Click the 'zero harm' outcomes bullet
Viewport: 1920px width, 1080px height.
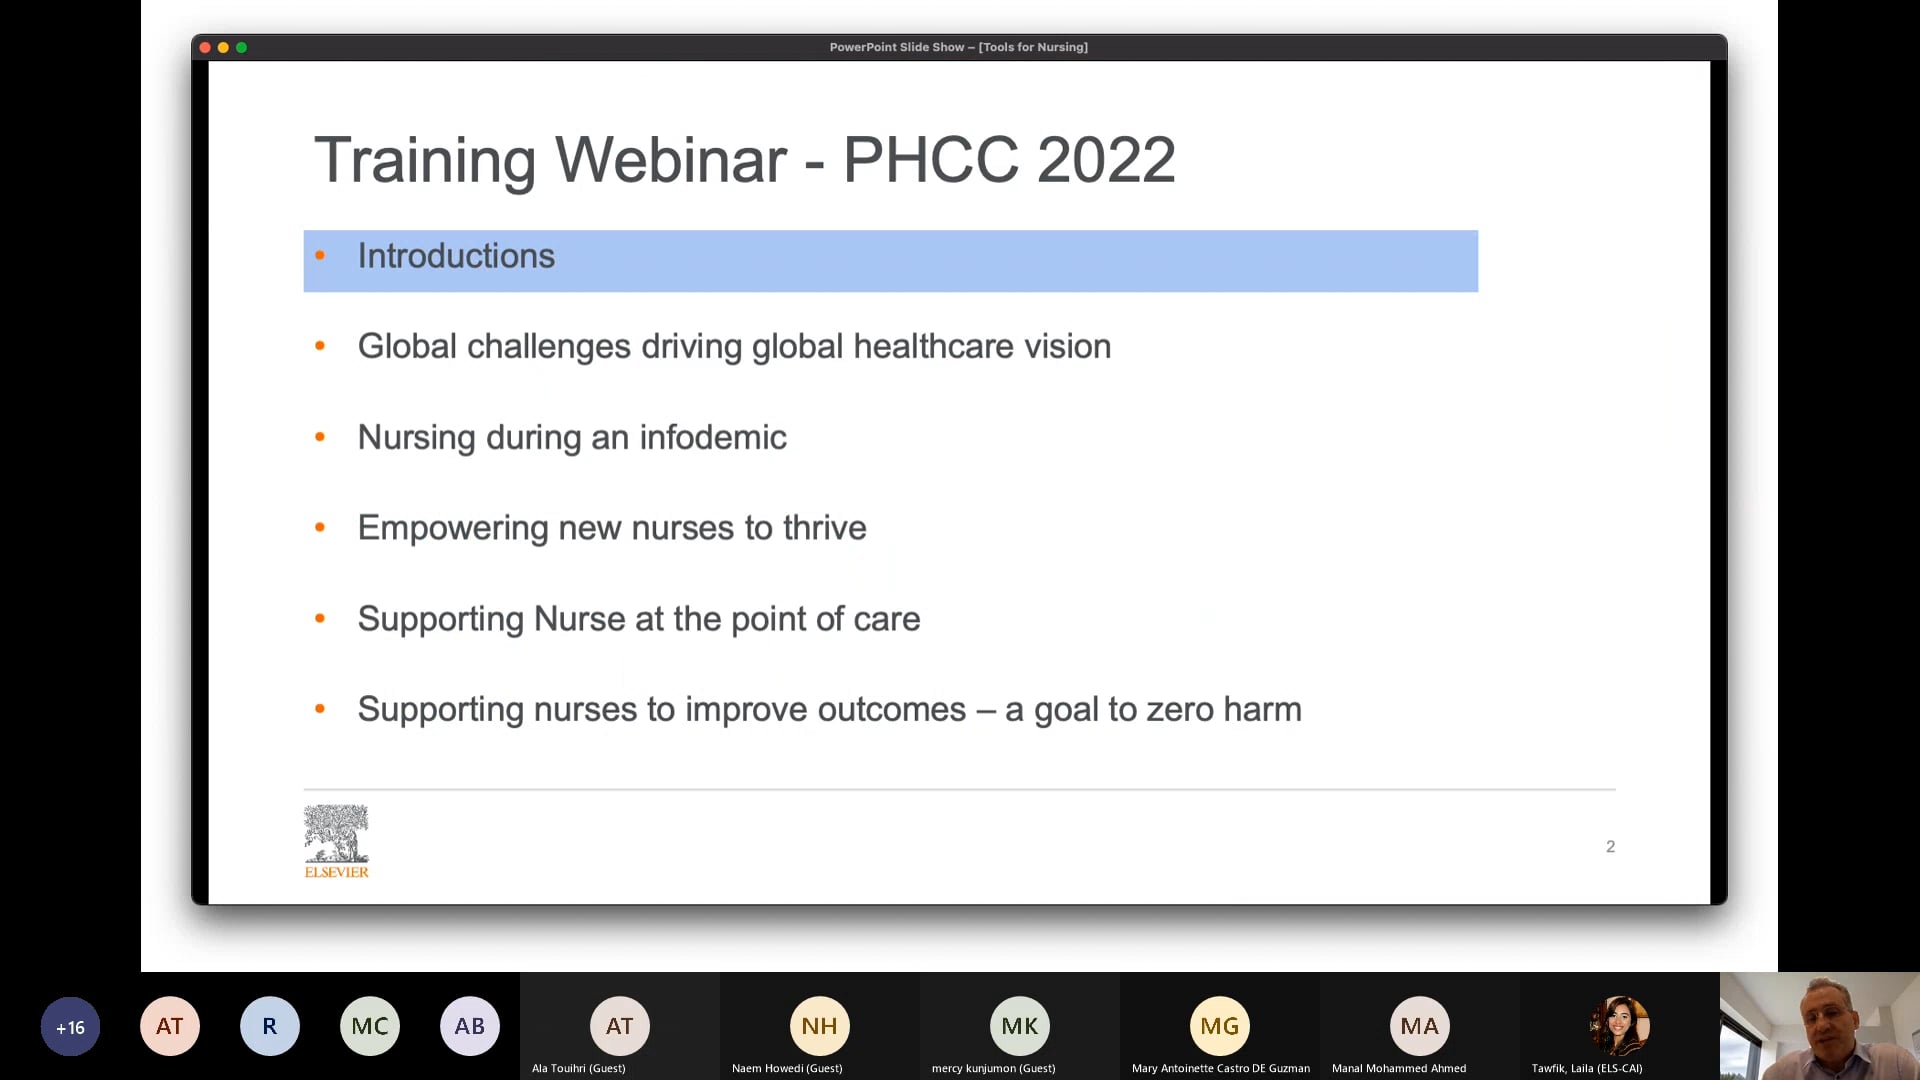point(830,709)
